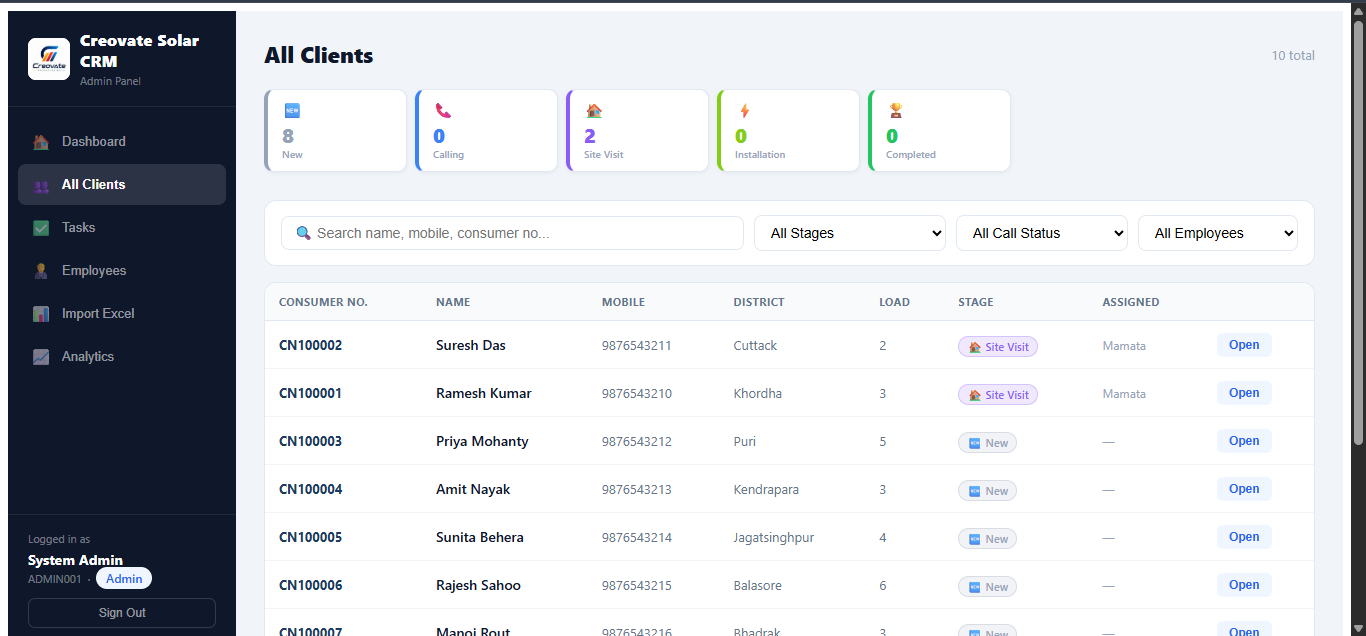Image resolution: width=1366 pixels, height=636 pixels.
Task: Click the trophy icon on Completed card
Action: pyautogui.click(x=896, y=110)
